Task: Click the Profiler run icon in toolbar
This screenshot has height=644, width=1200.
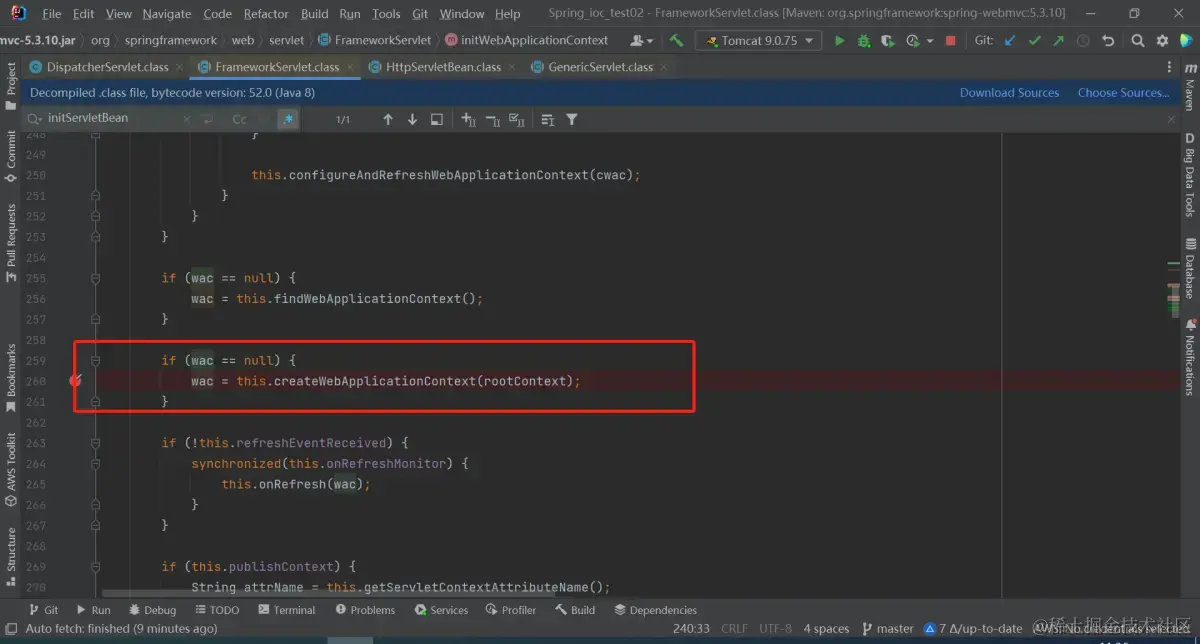Action: point(912,41)
